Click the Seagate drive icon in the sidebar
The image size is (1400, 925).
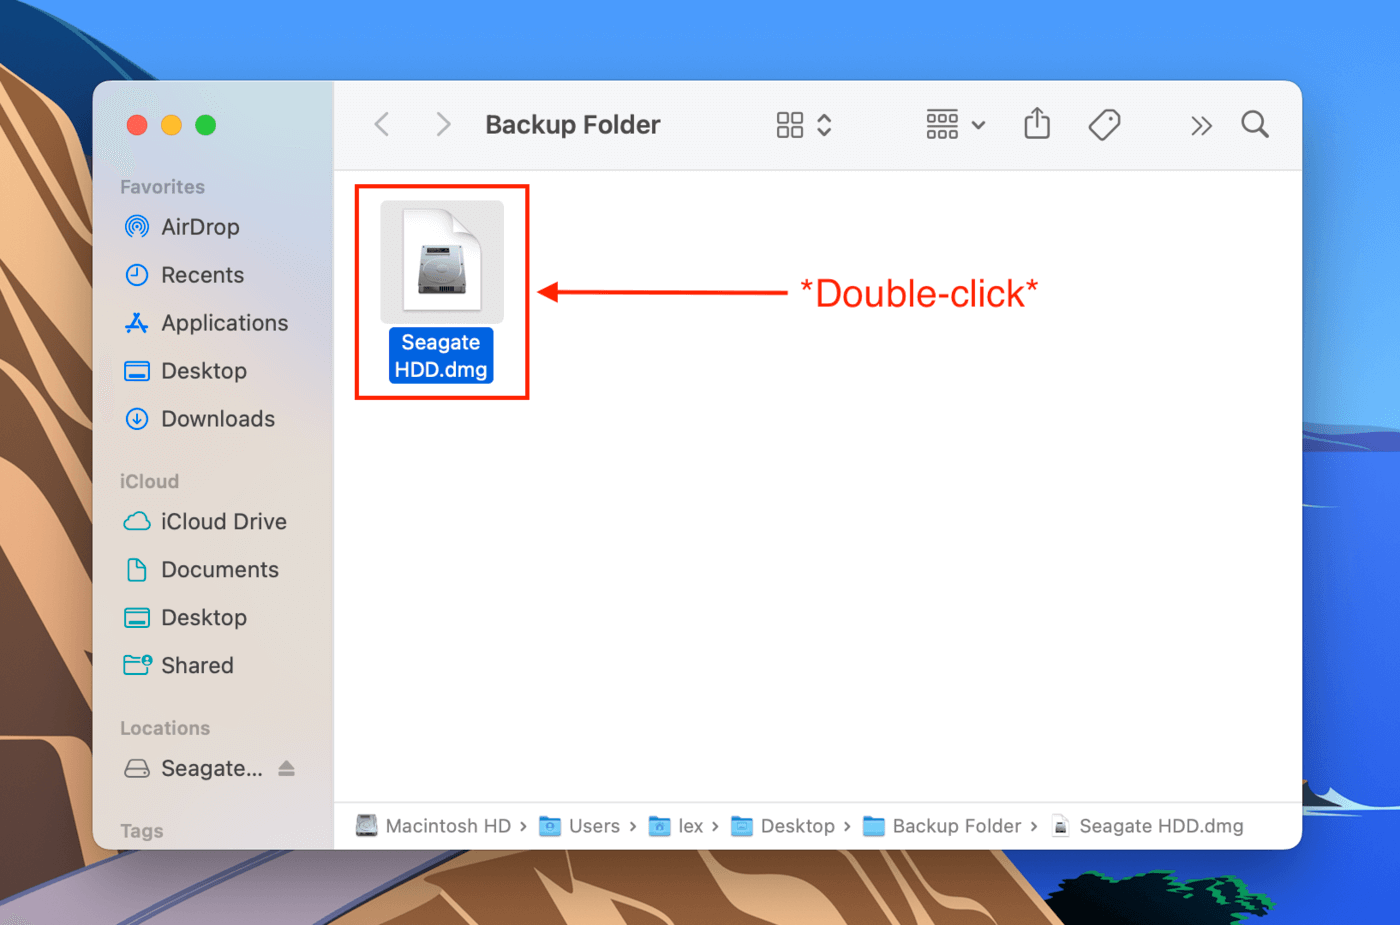click(137, 769)
